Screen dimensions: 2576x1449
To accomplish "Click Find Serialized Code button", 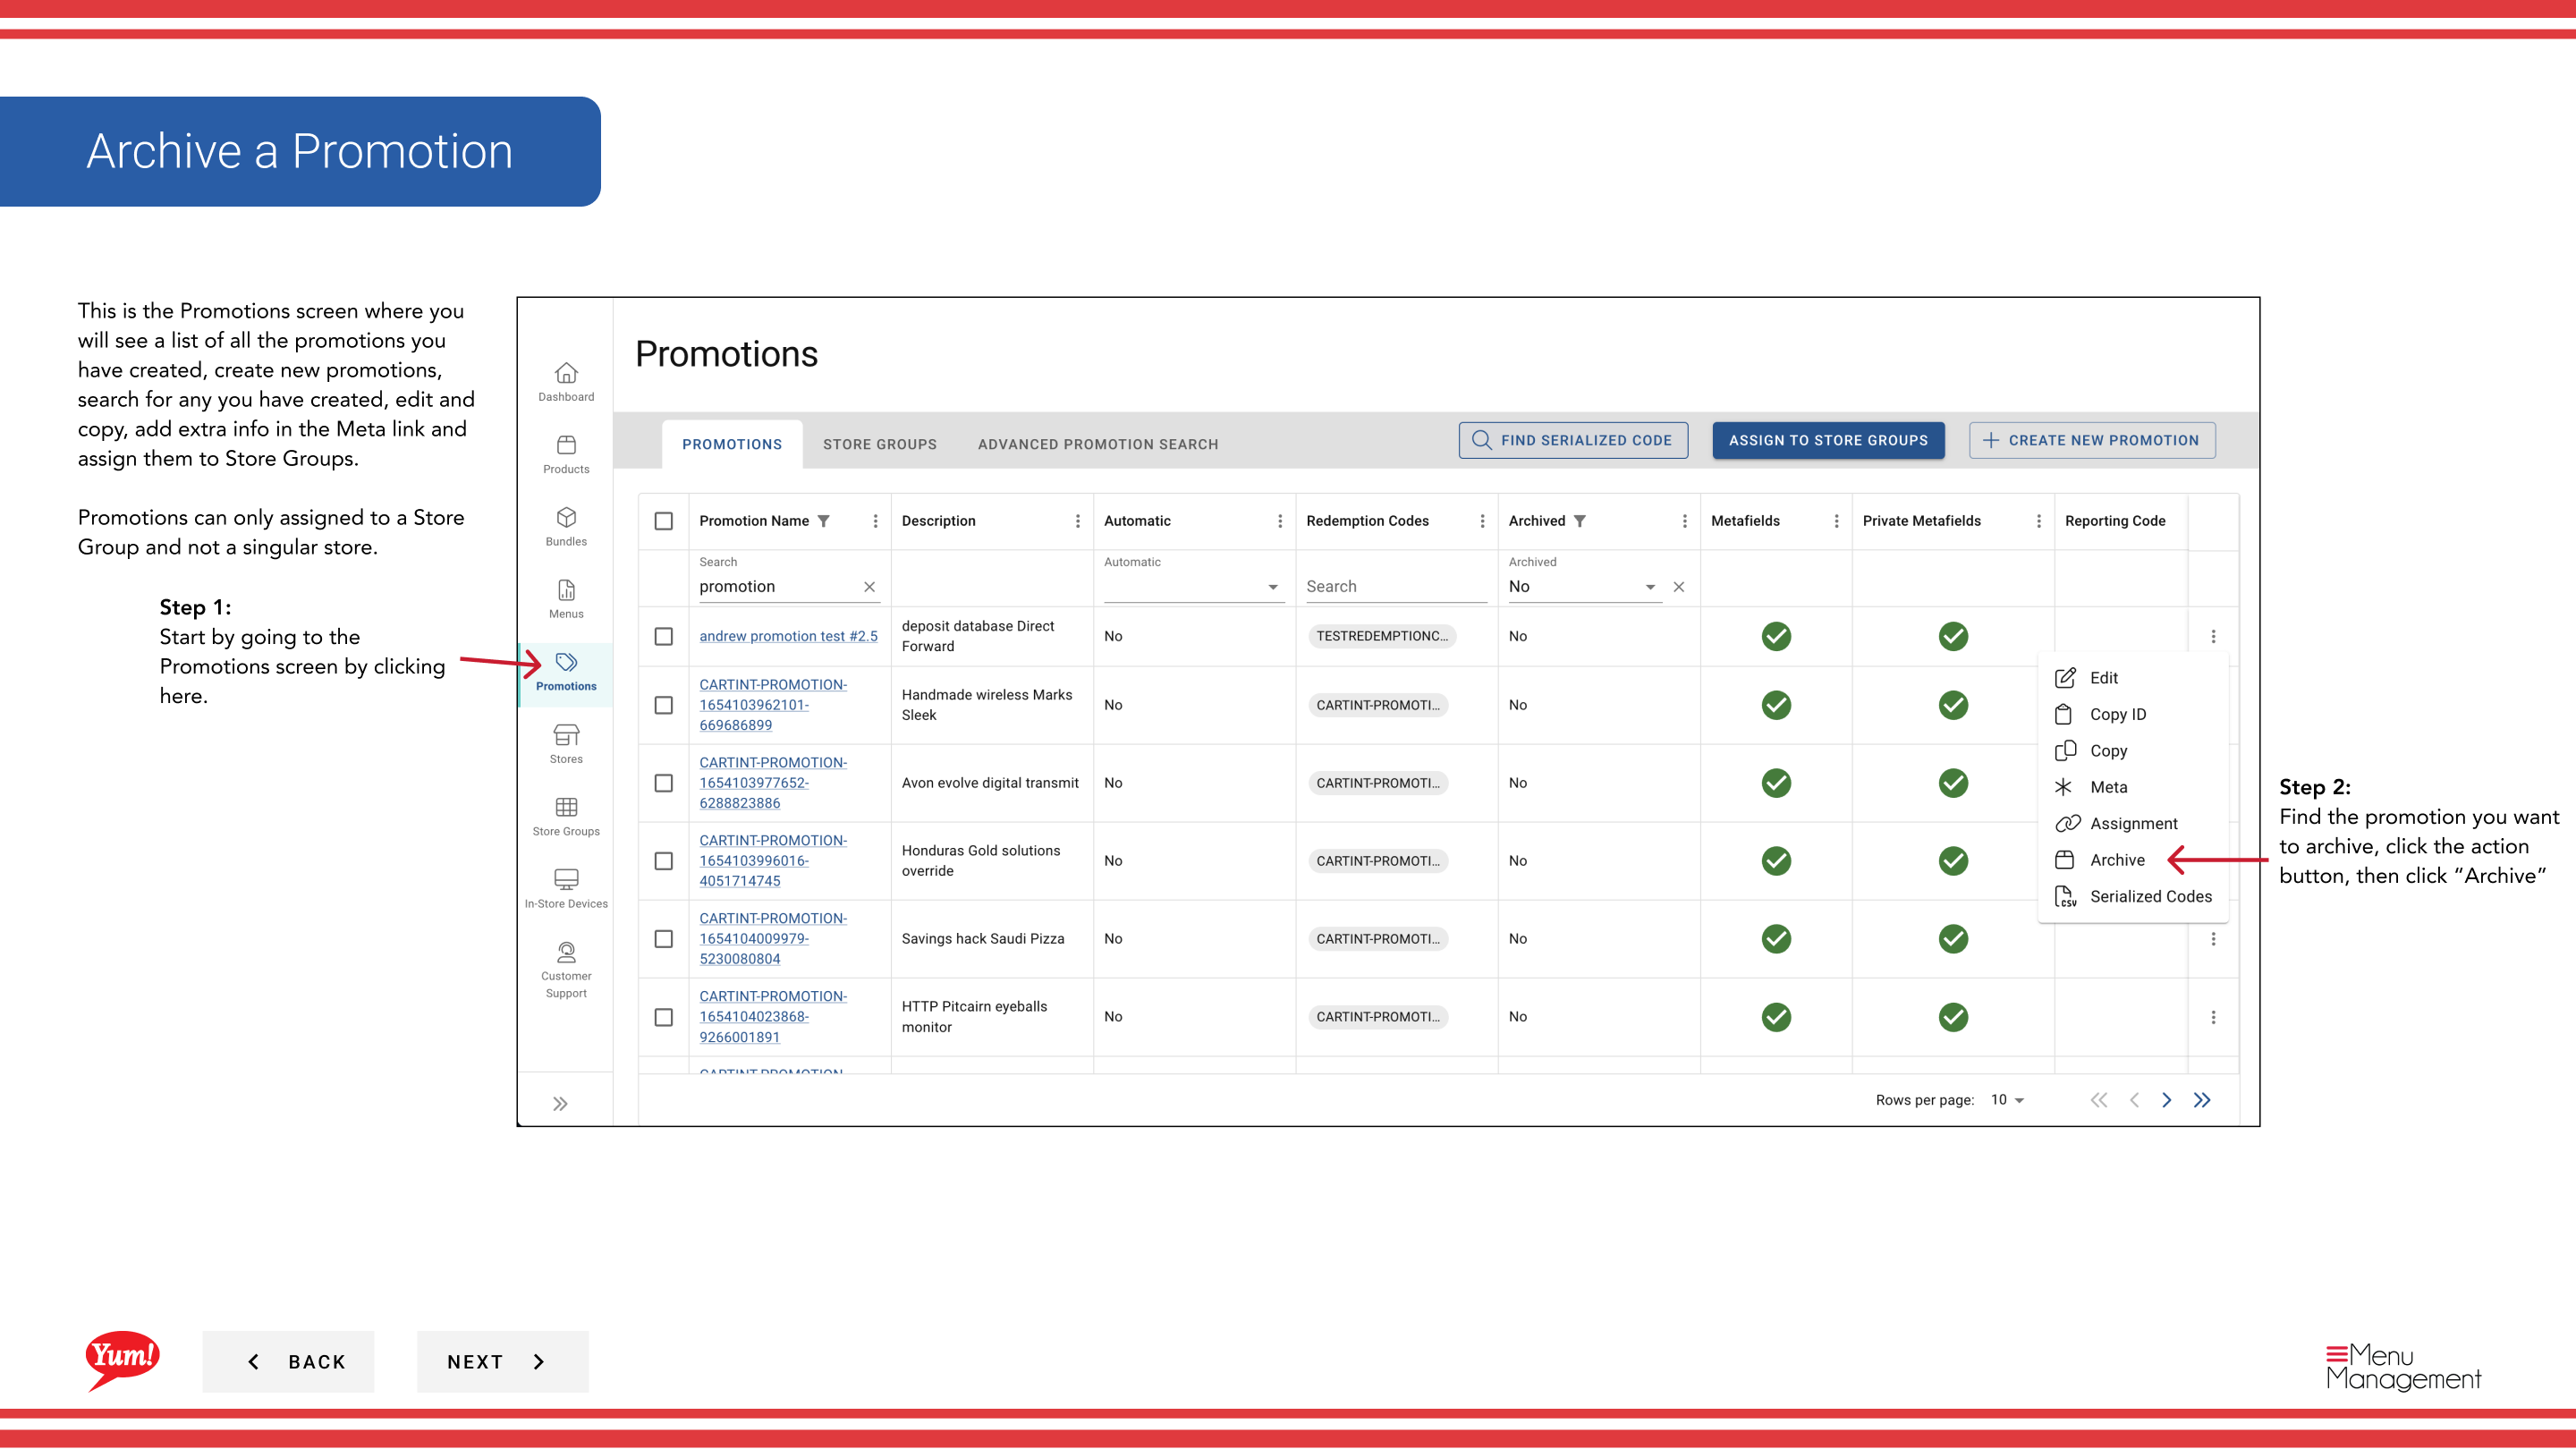I will pos(1573,440).
